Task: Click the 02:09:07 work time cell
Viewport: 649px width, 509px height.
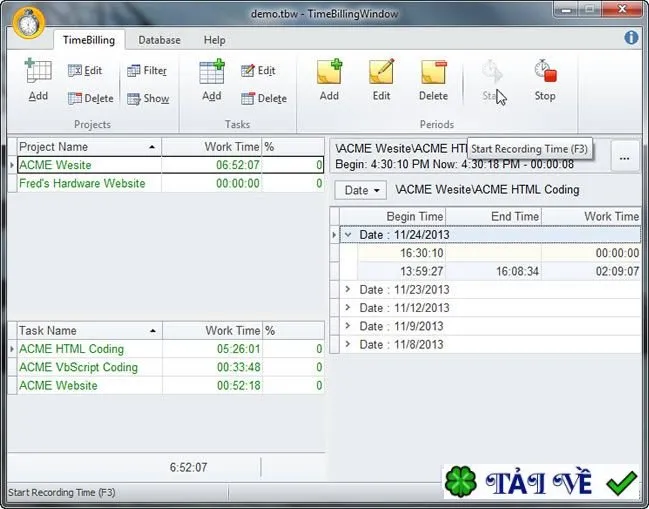Action: tap(591, 271)
